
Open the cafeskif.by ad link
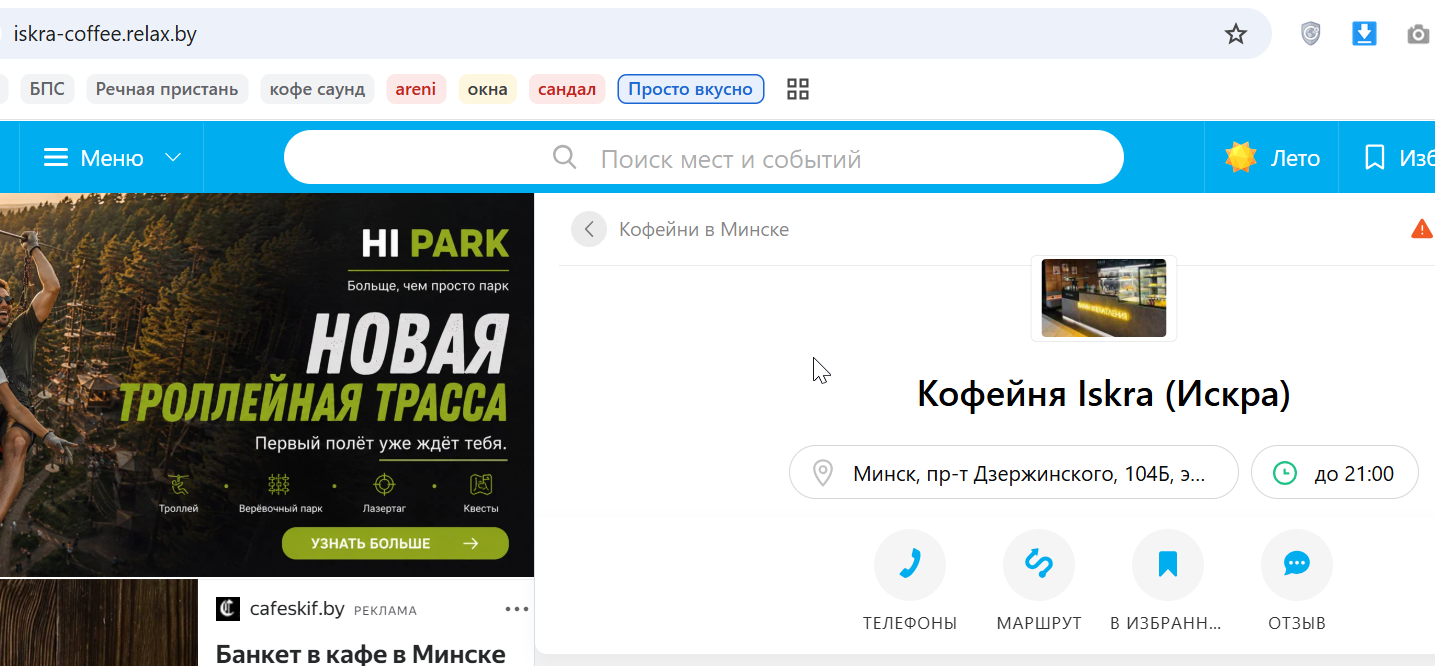(297, 609)
